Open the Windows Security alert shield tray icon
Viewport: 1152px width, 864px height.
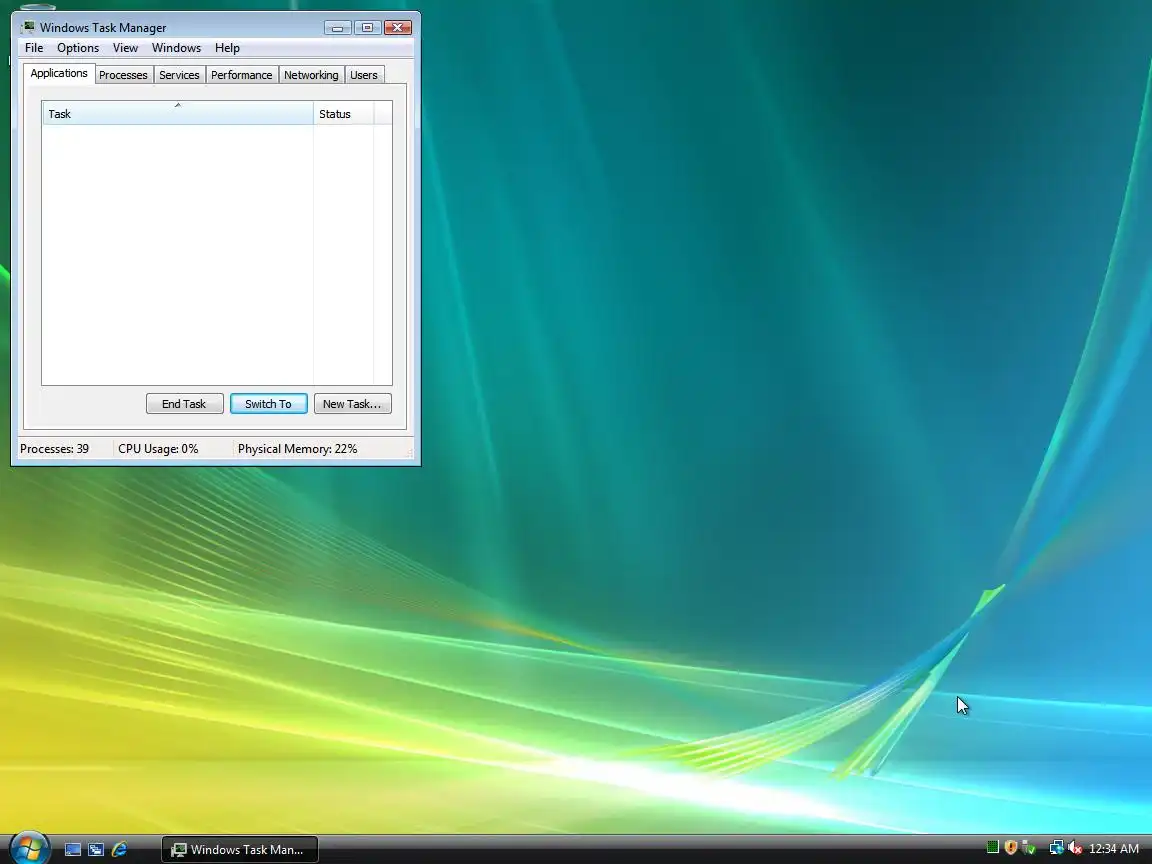point(1011,848)
